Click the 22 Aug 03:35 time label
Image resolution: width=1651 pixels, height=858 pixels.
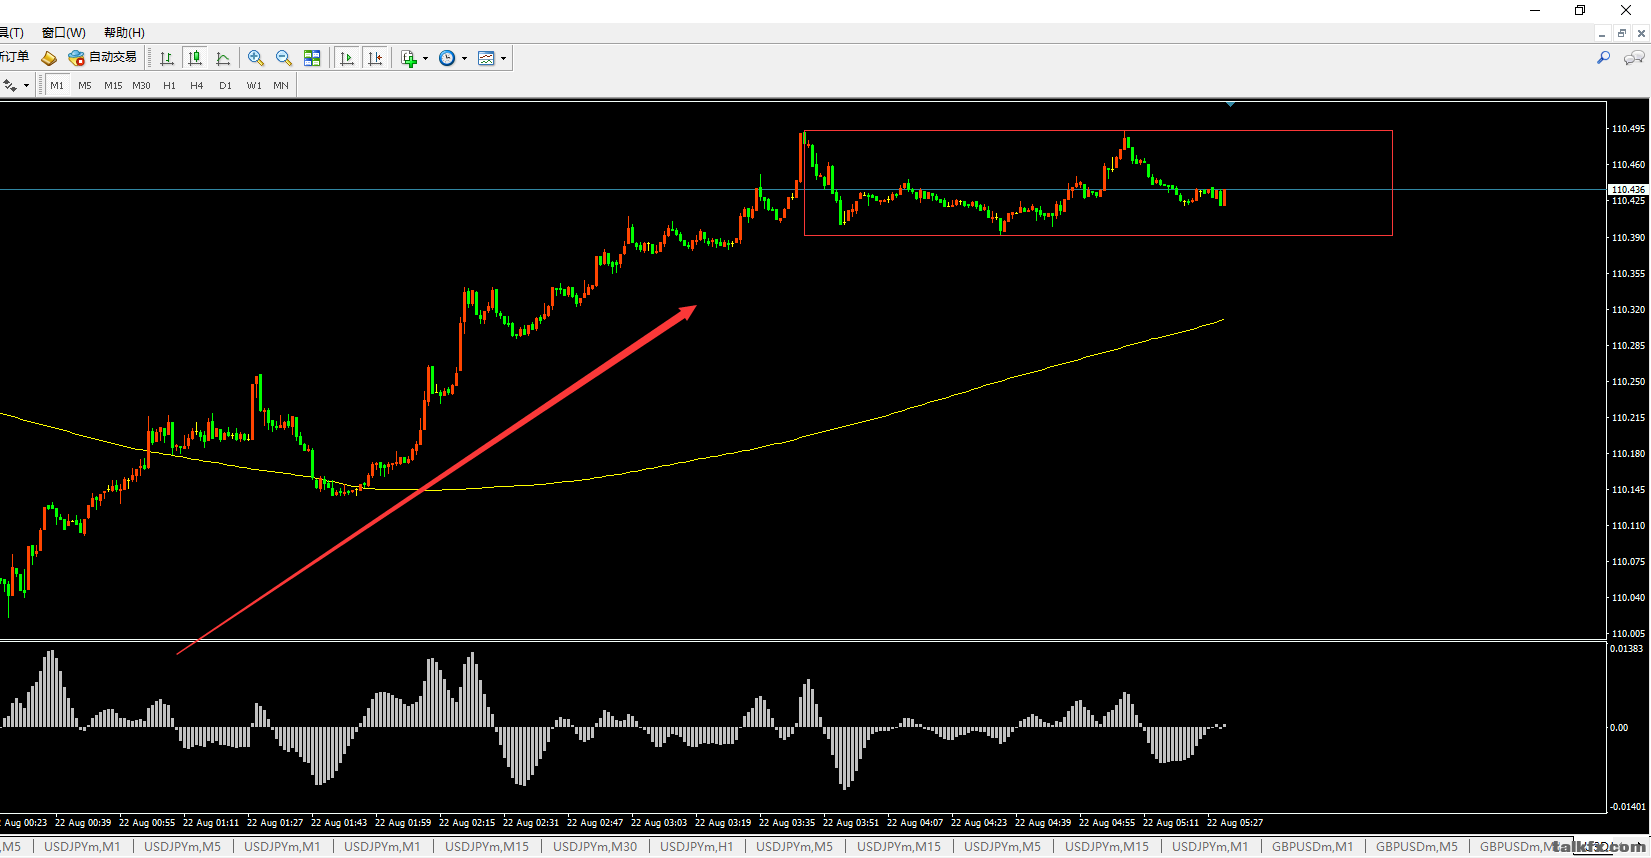787,823
